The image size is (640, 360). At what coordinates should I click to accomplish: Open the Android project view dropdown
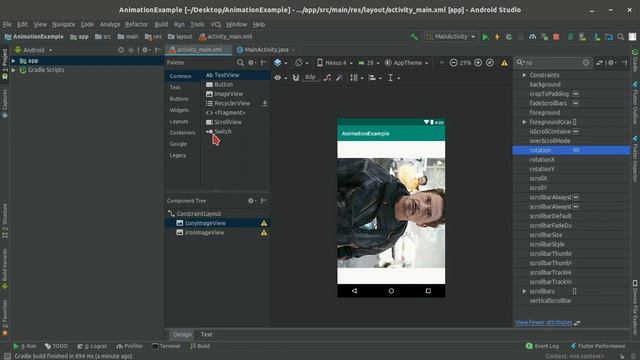click(33, 50)
